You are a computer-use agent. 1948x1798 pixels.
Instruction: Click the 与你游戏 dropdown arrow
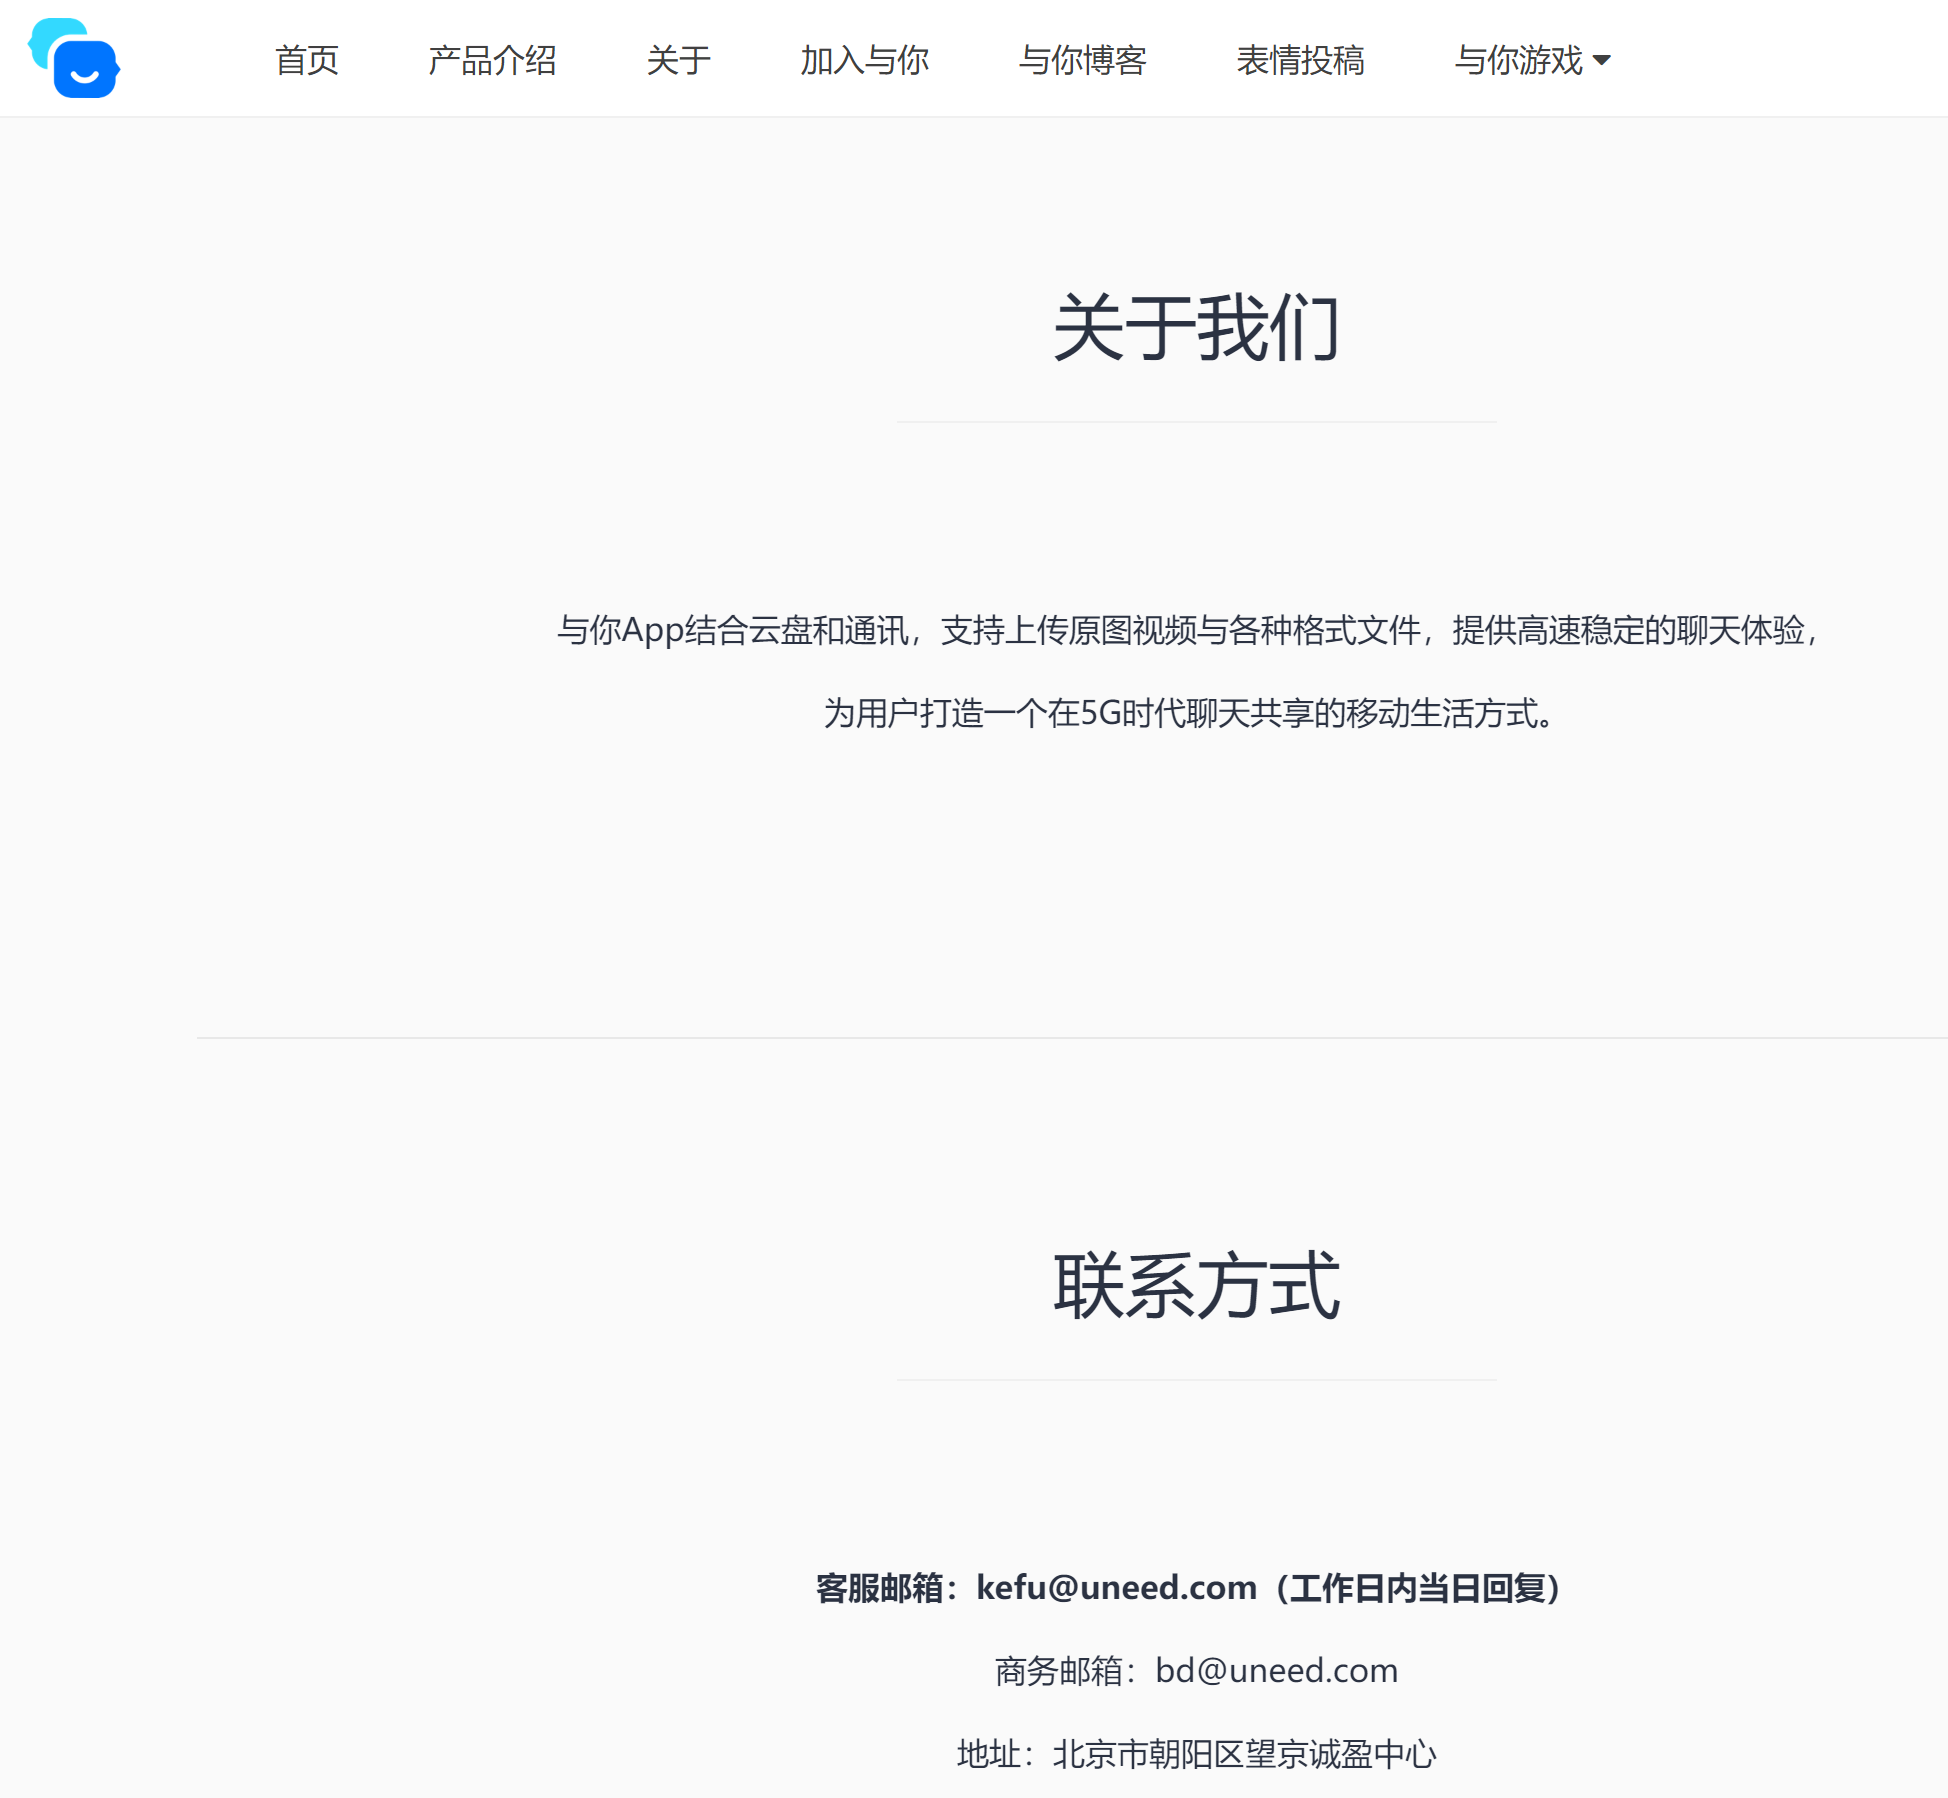click(x=1604, y=62)
